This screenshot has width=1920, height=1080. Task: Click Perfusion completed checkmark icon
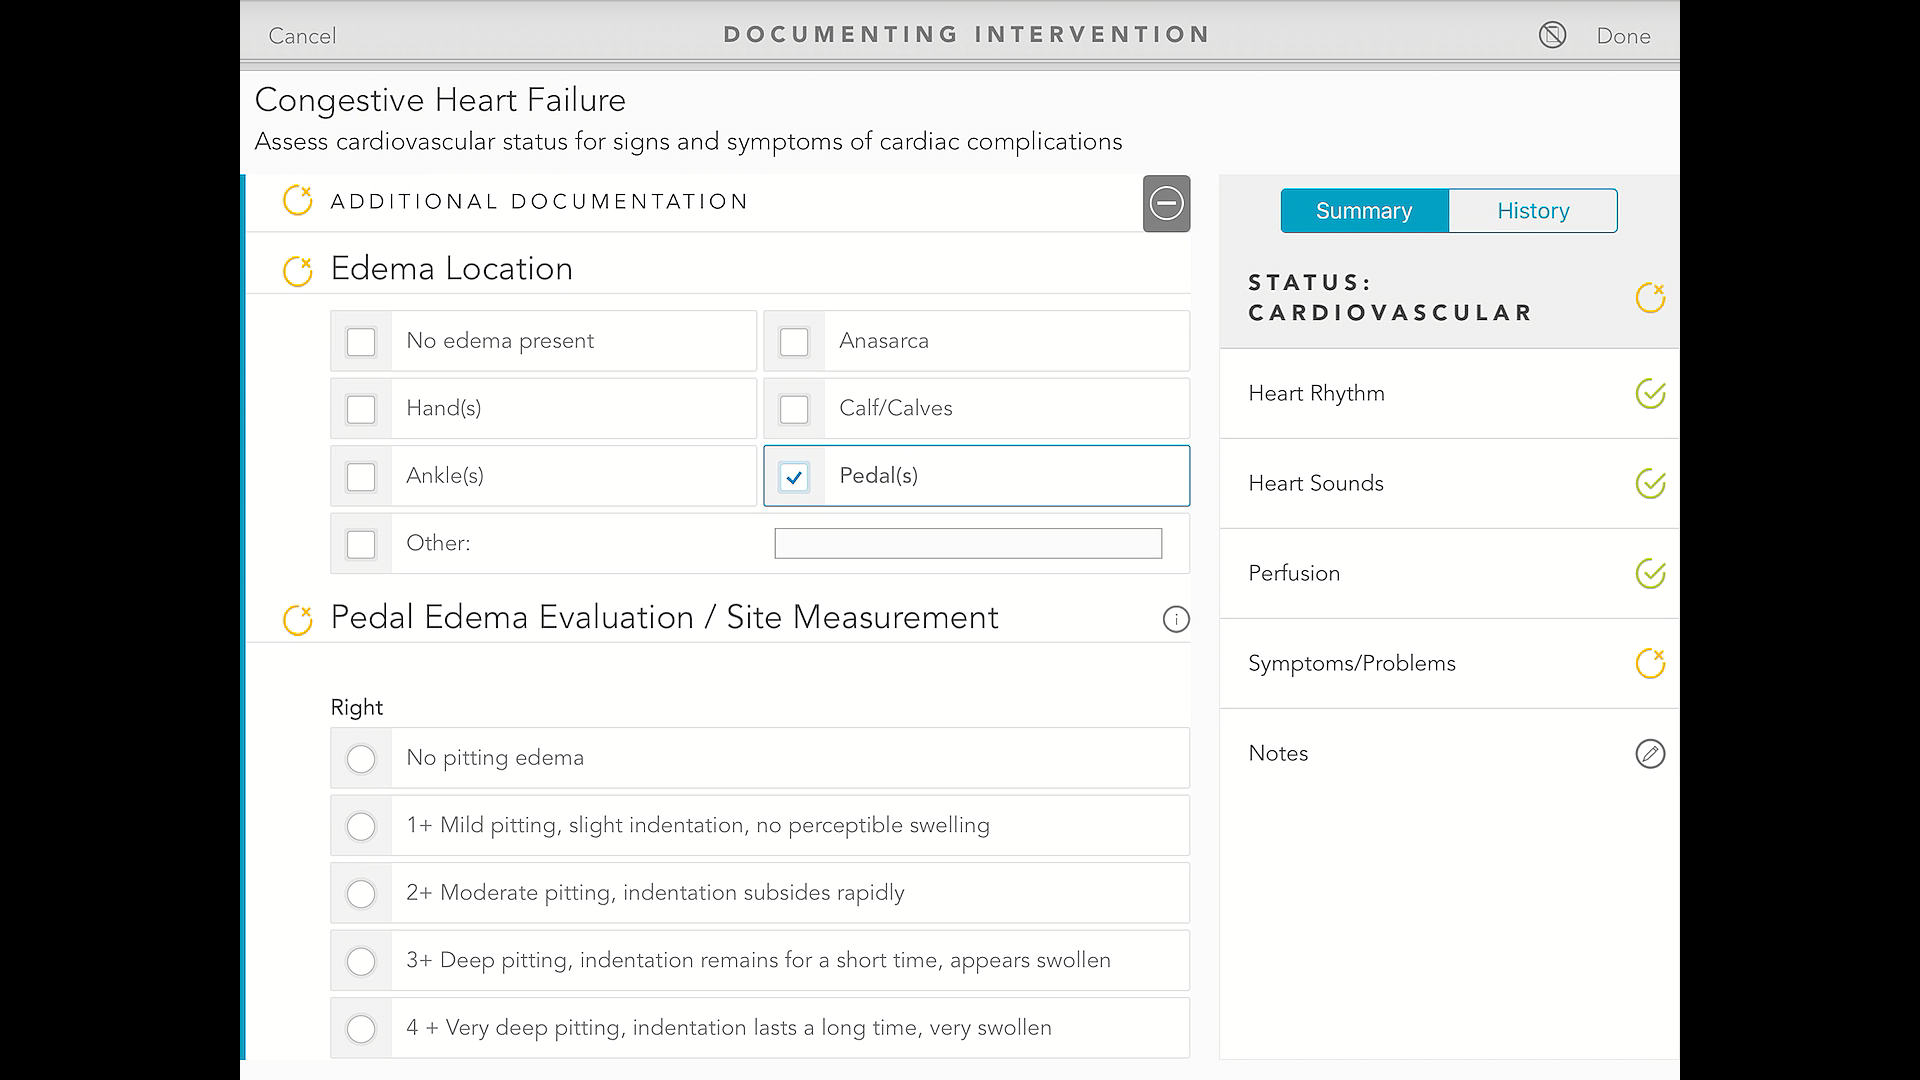coord(1649,573)
